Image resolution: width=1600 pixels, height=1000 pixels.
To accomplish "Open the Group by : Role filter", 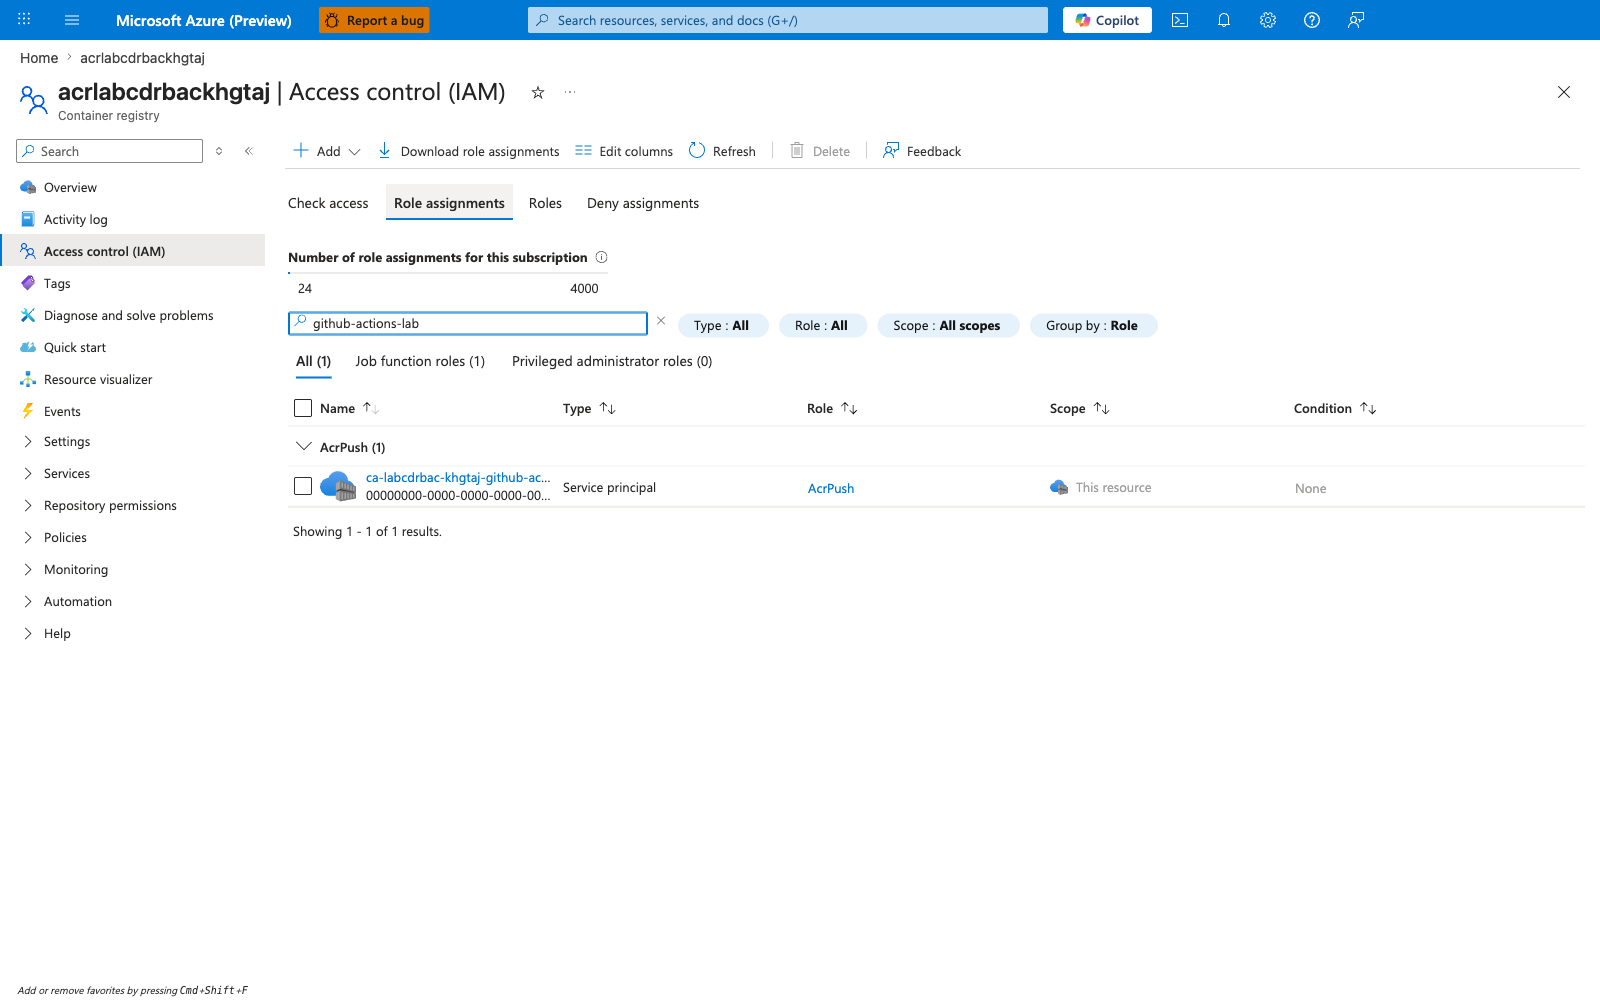I will [x=1093, y=325].
